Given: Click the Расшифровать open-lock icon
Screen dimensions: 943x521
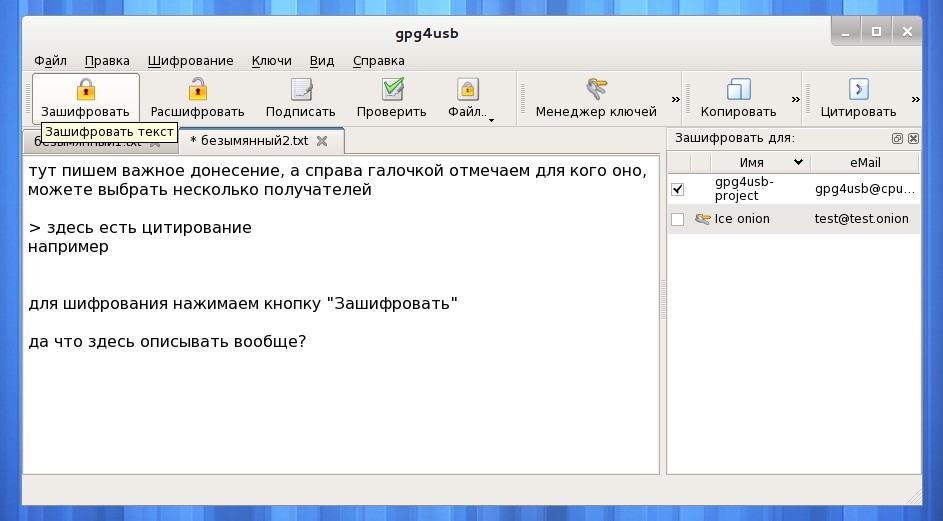Looking at the screenshot, I should (x=197, y=90).
